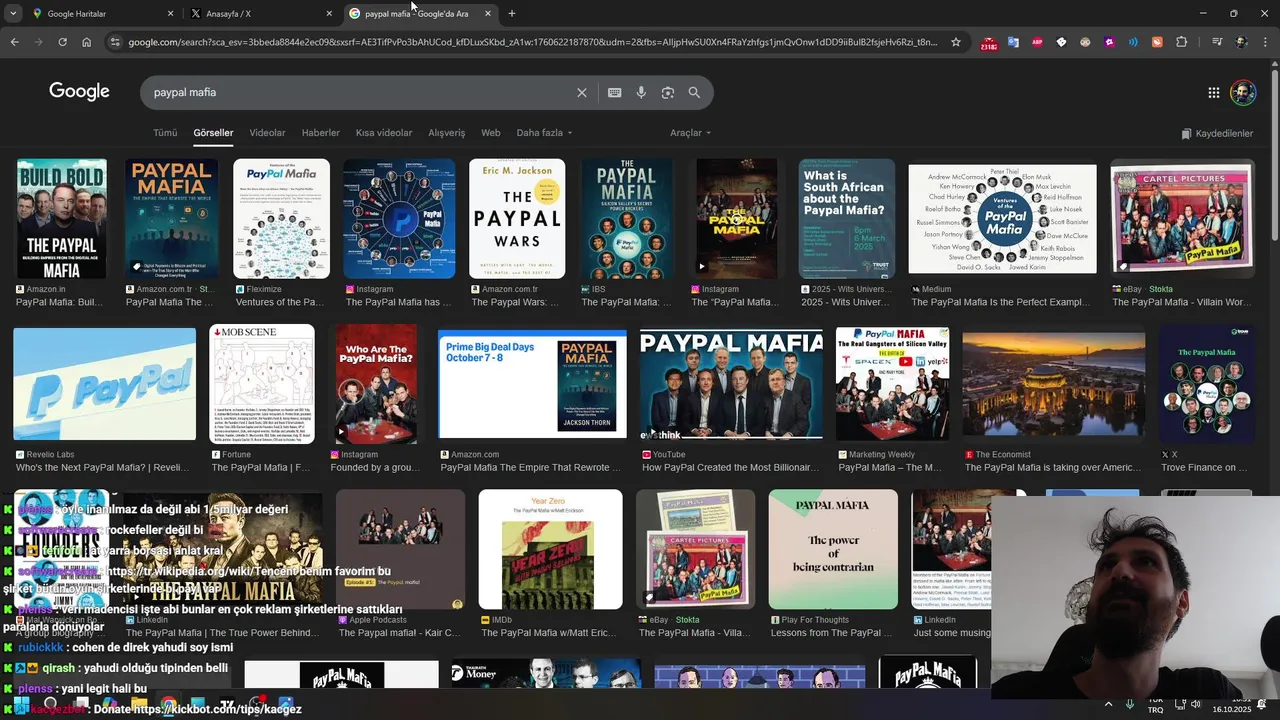
Task: Select the Tümü search filter
Action: click(x=165, y=133)
